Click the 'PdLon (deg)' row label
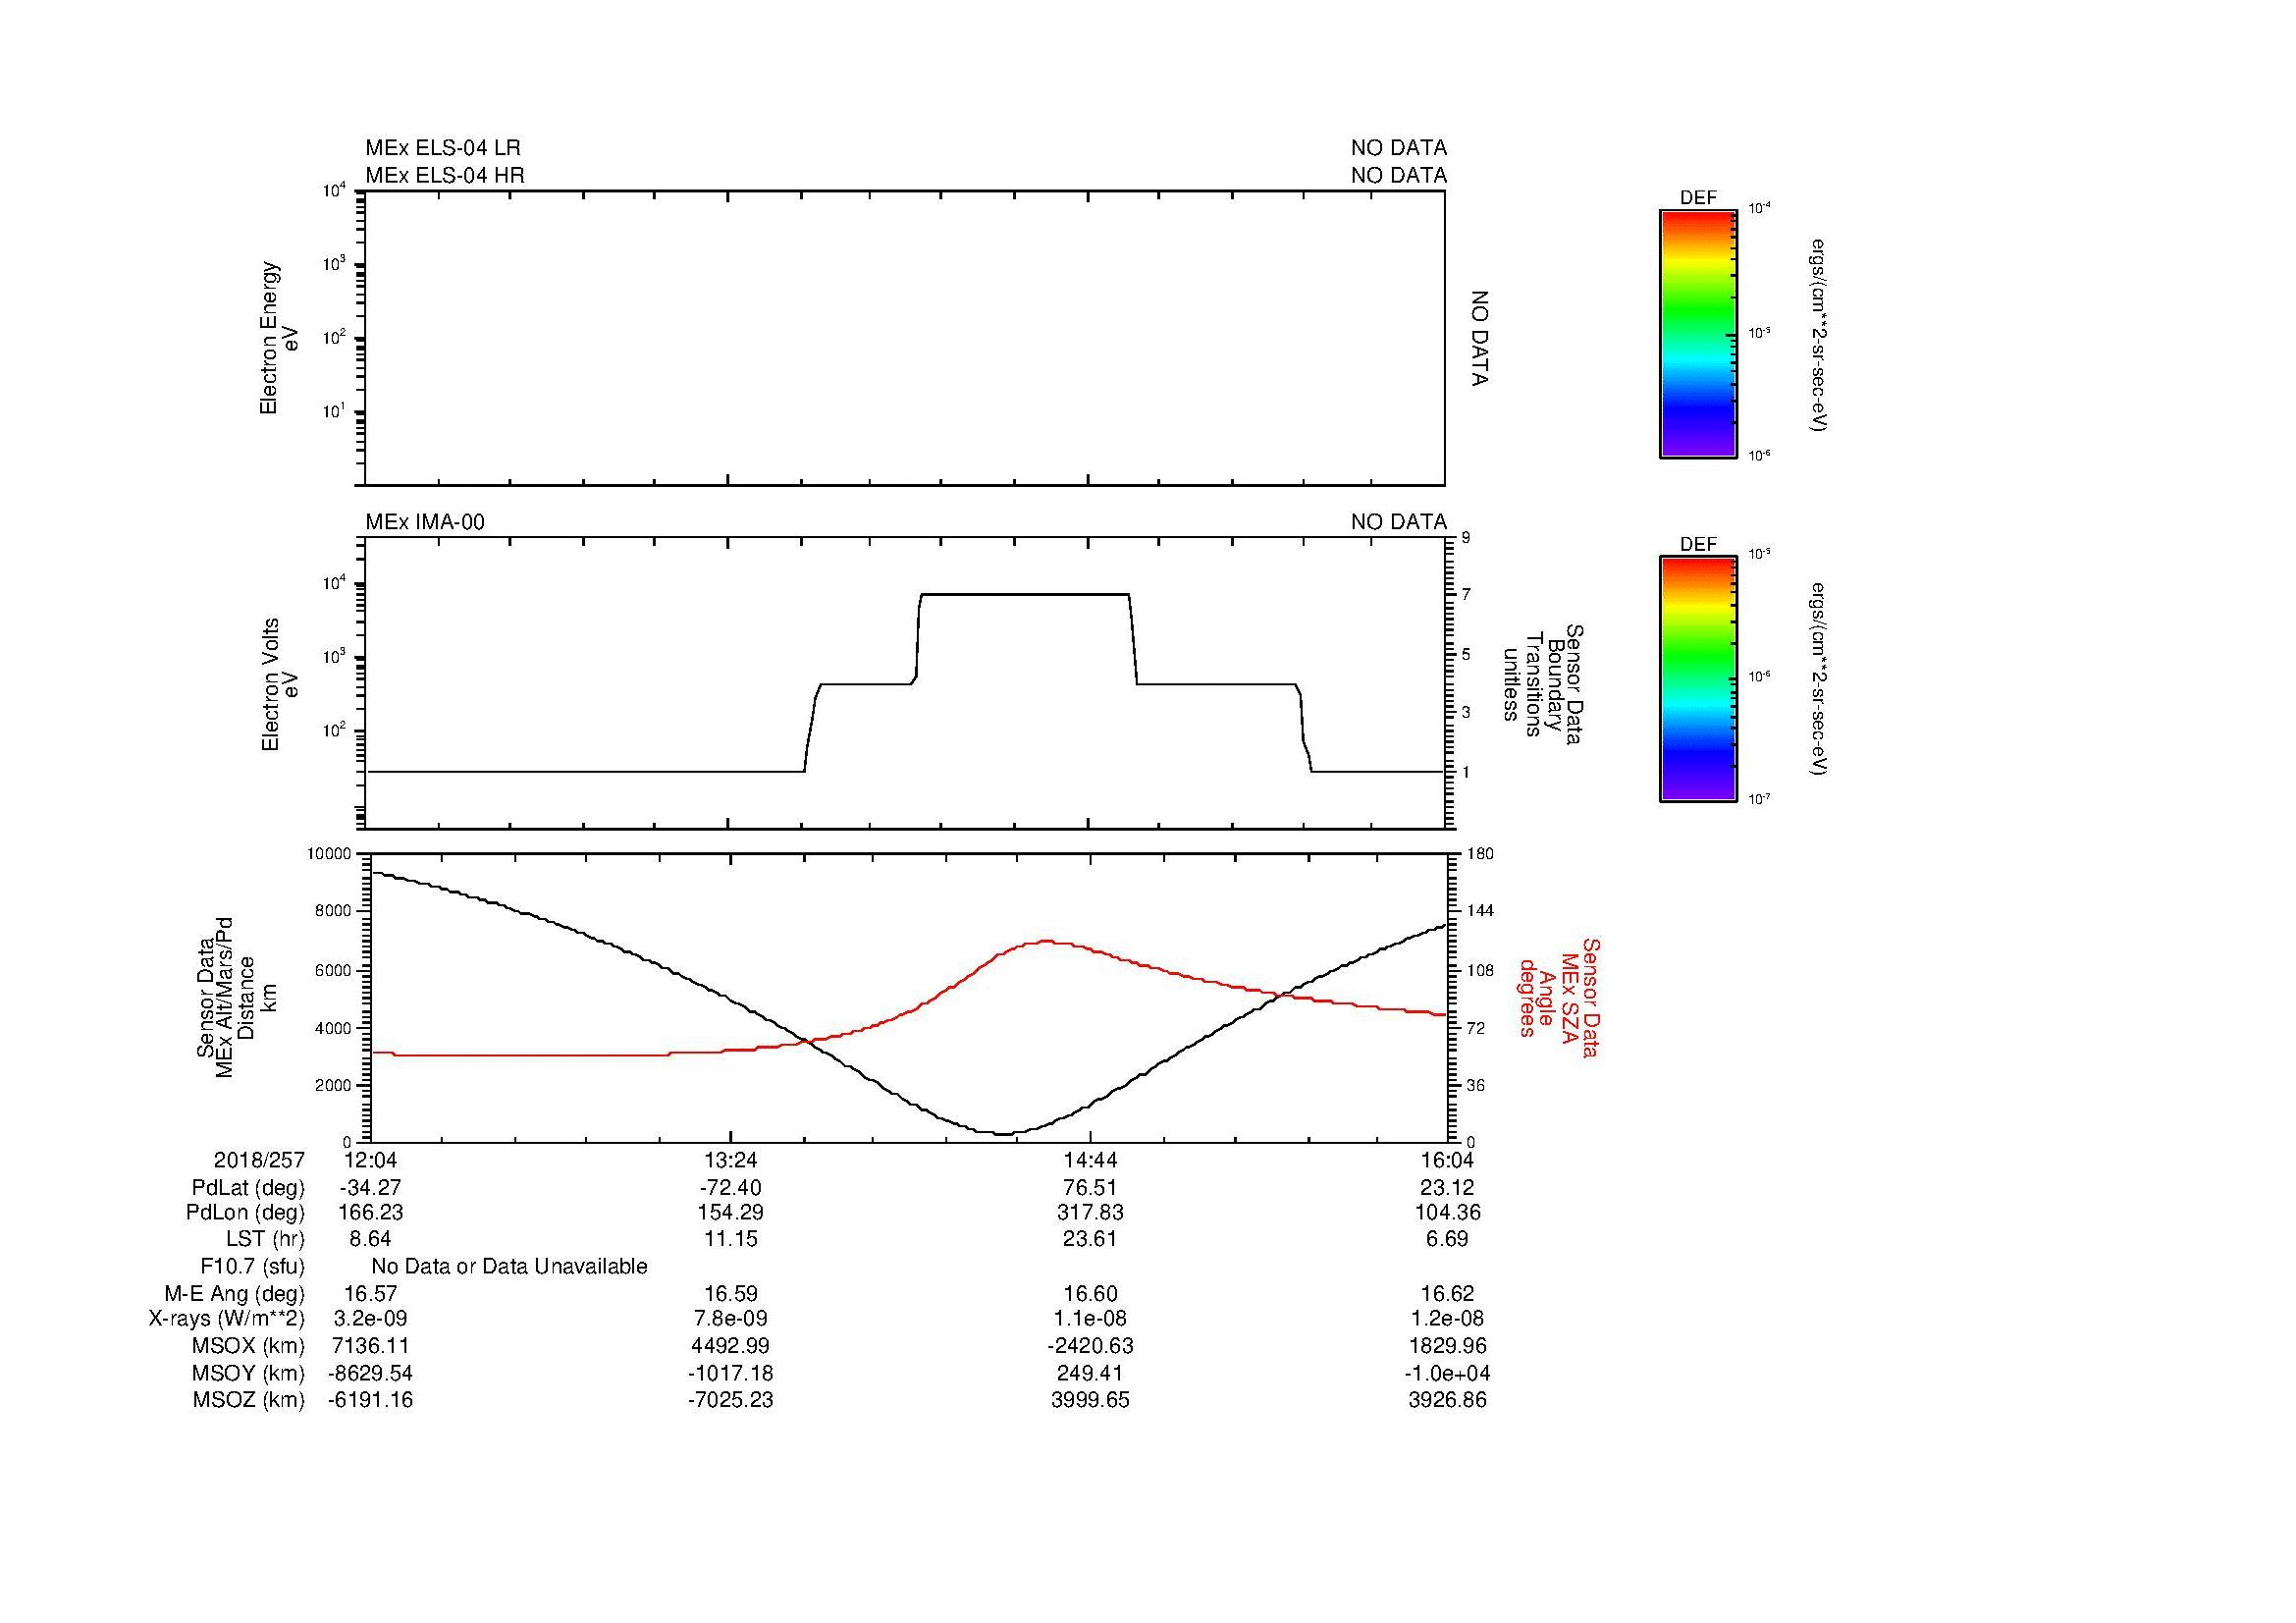2296x1623 pixels. point(245,1213)
